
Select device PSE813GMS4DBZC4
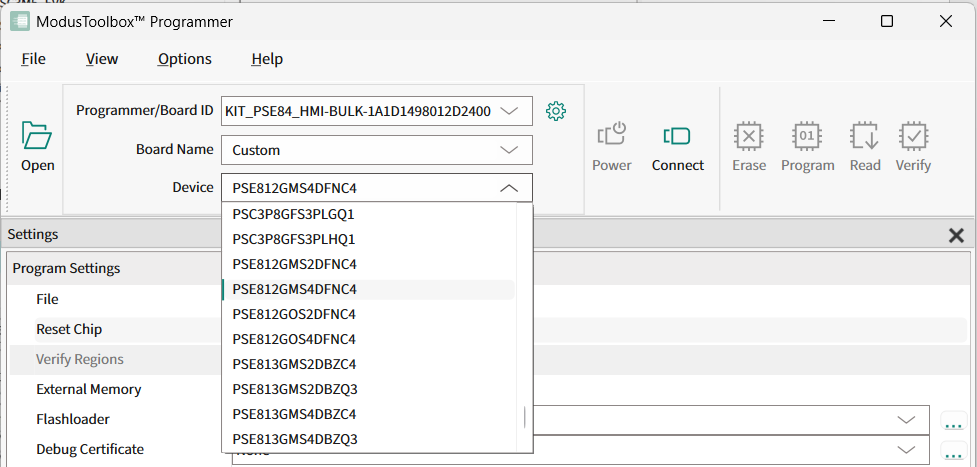tap(369, 414)
